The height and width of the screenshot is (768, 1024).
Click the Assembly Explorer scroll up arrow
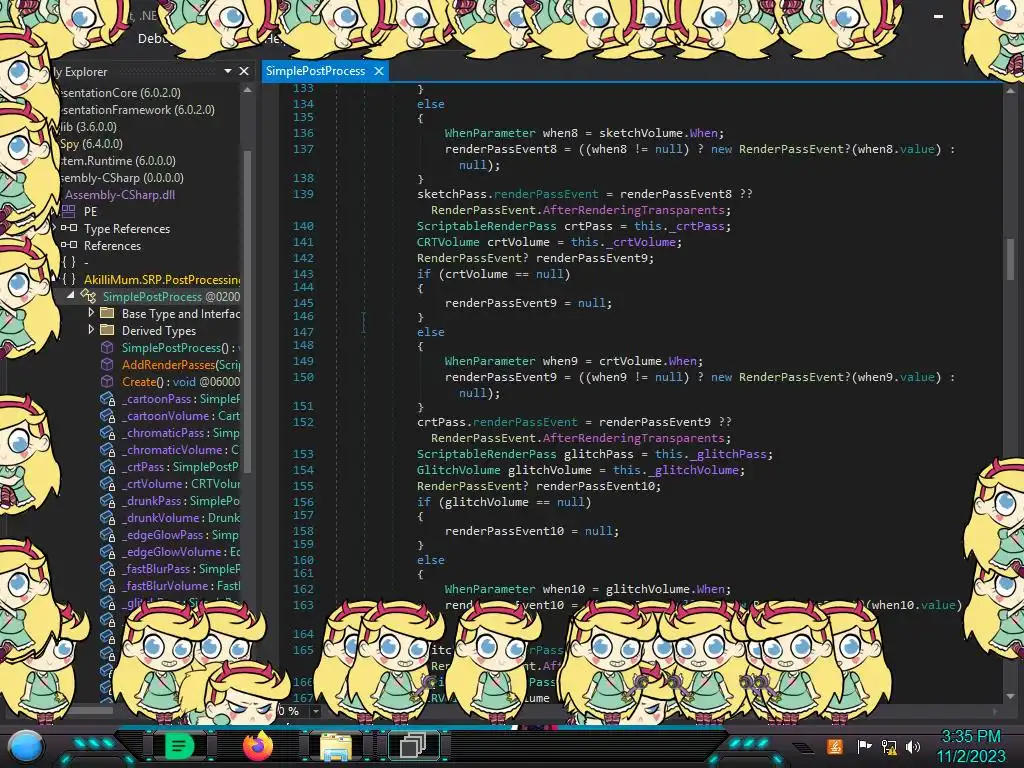tap(248, 91)
